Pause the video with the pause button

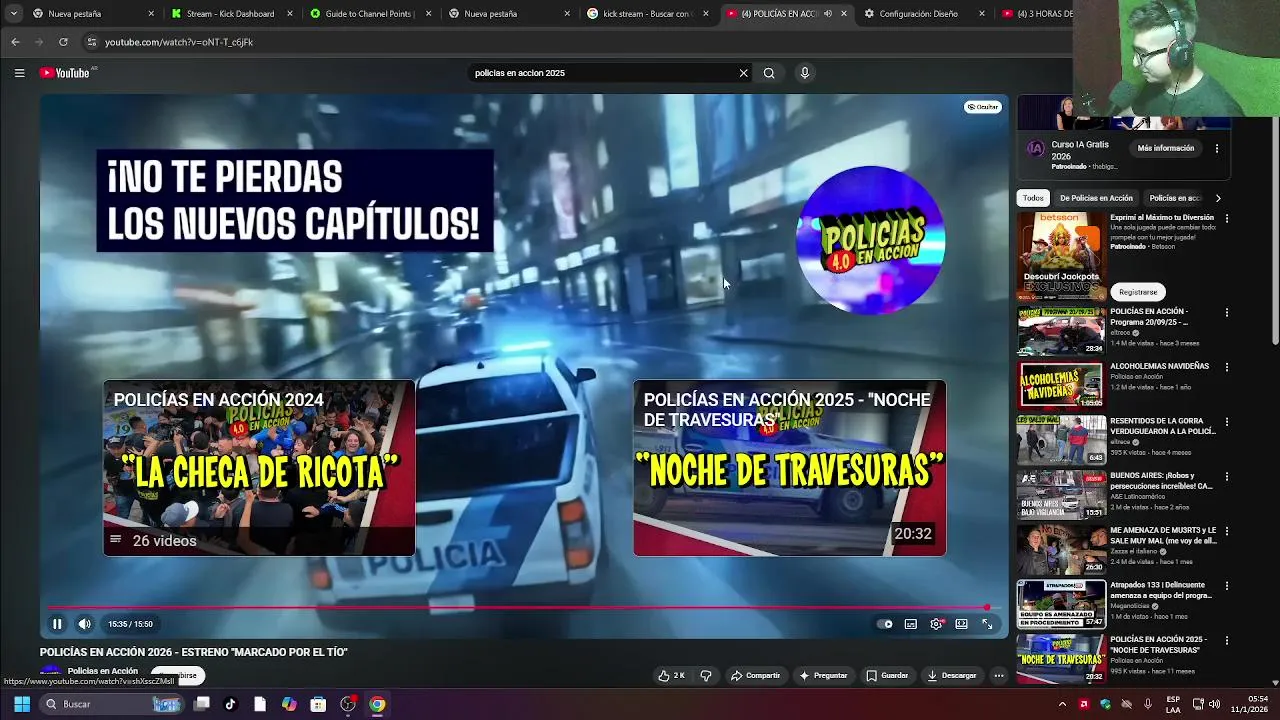(57, 624)
